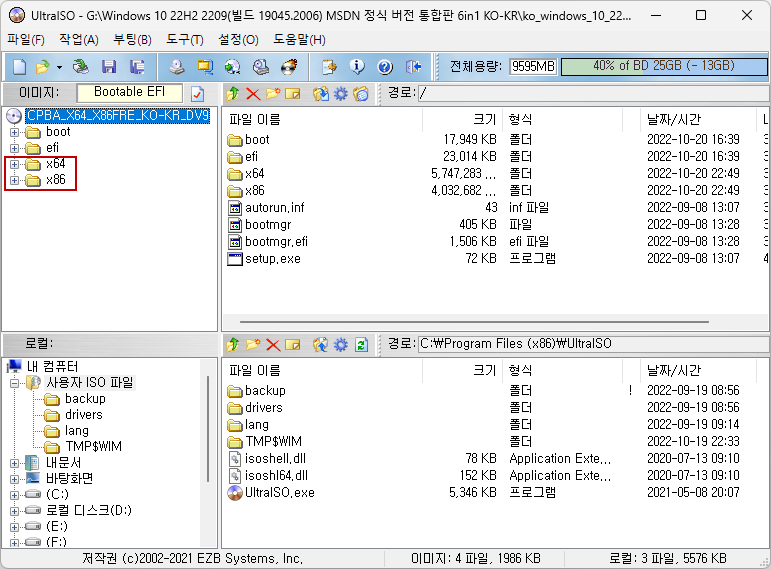
Task: Click red X delete in local pane toolbar
Action: (273, 345)
